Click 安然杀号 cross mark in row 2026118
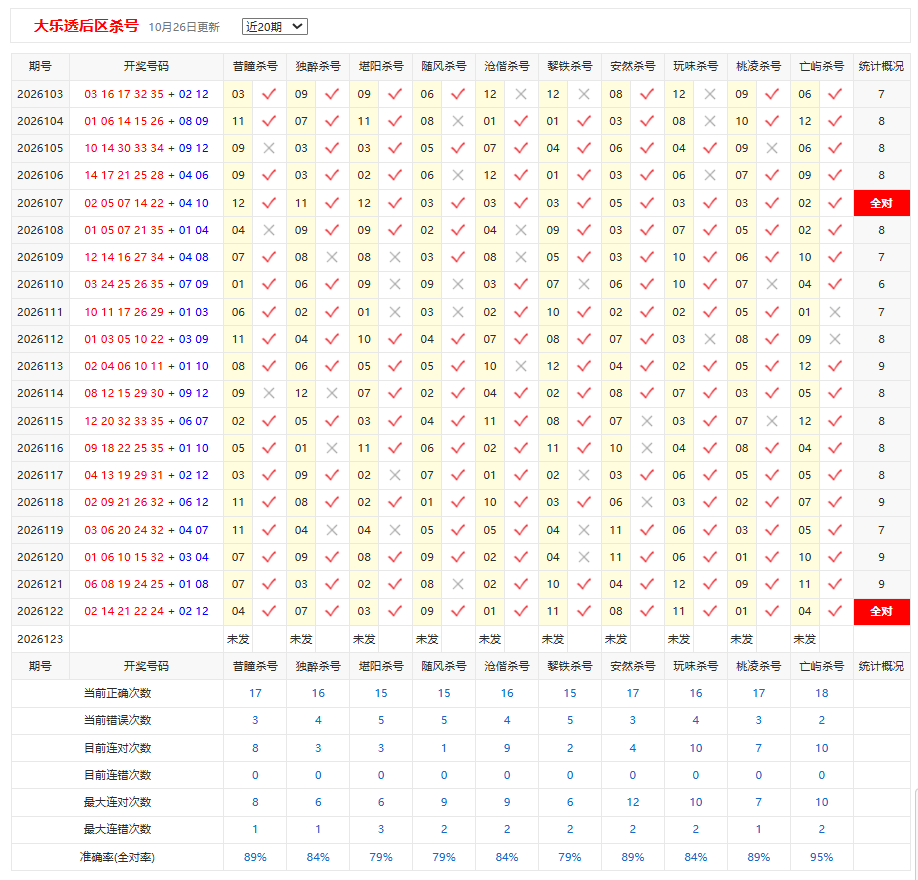Image resolution: width=918 pixels, height=880 pixels. 646,502
